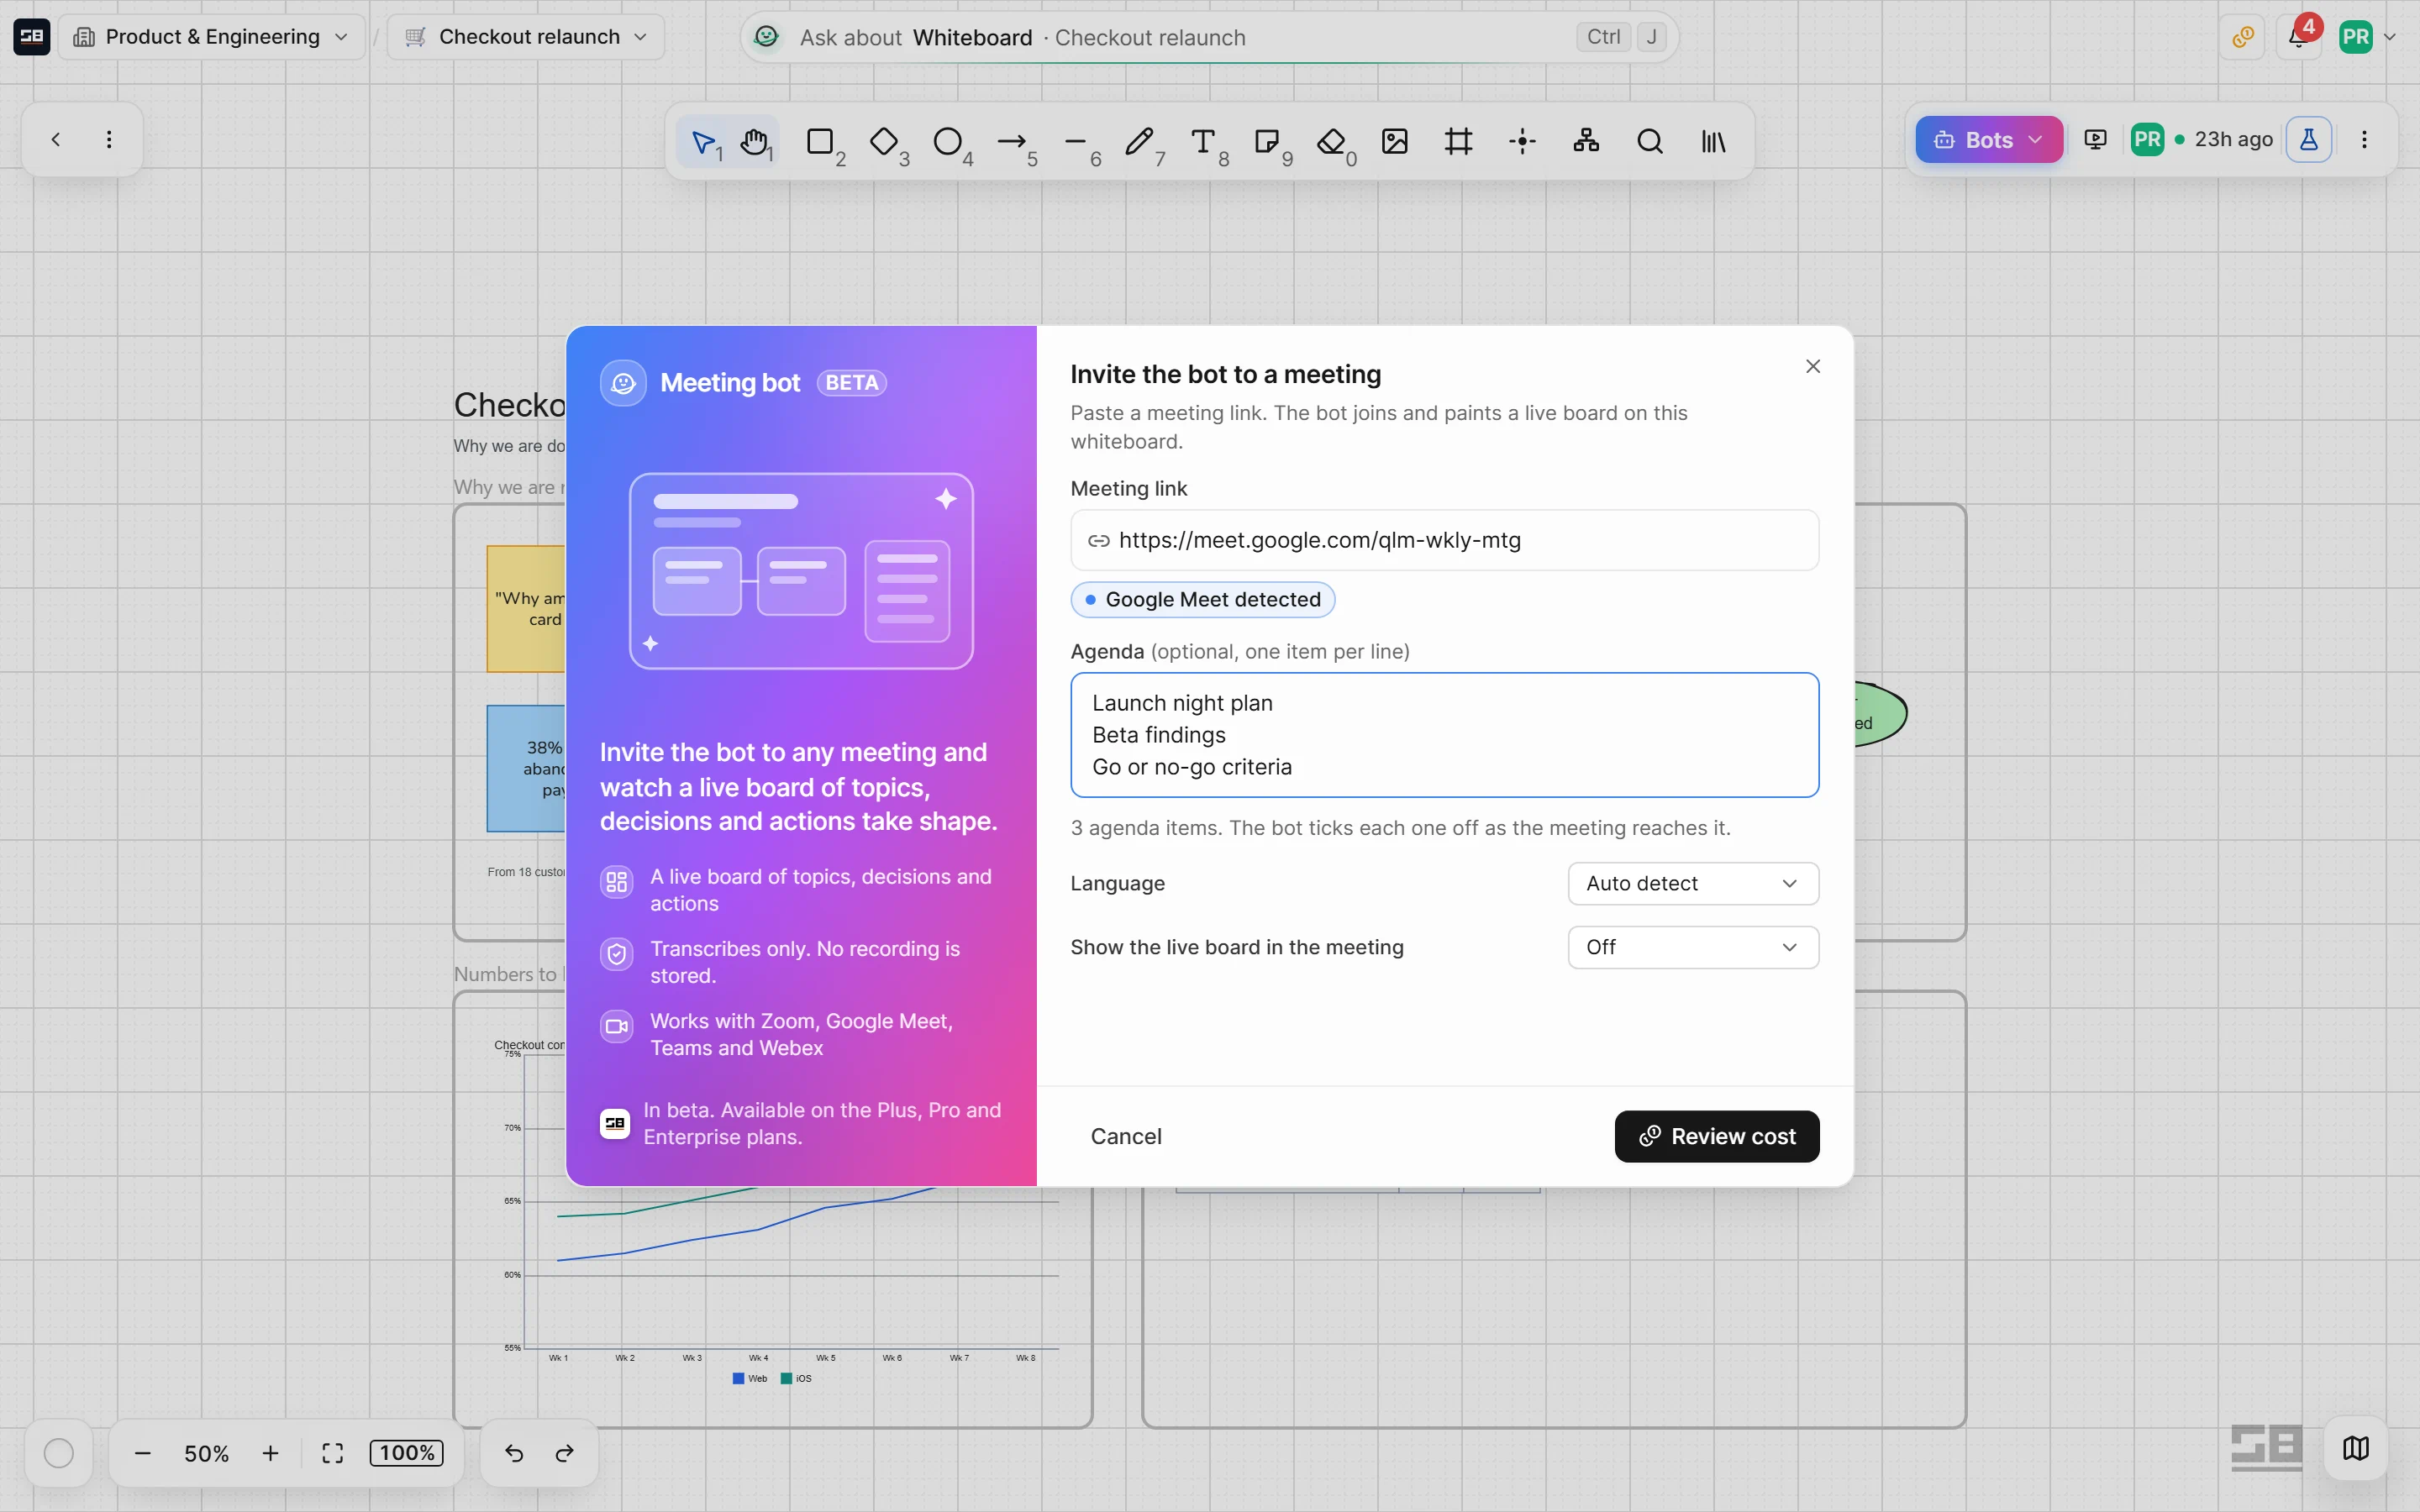
Task: Select the frame tool
Action: coord(1459,141)
